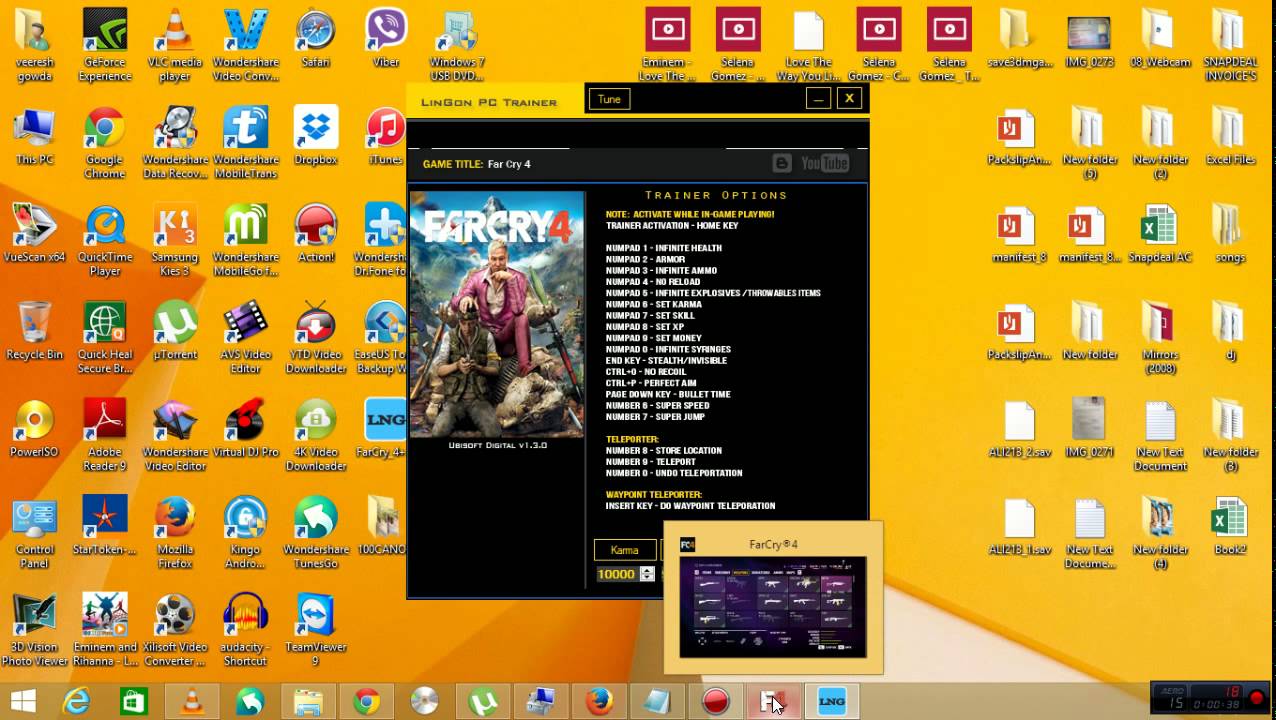Click the Far Cry 4 cover art image

(x=497, y=314)
